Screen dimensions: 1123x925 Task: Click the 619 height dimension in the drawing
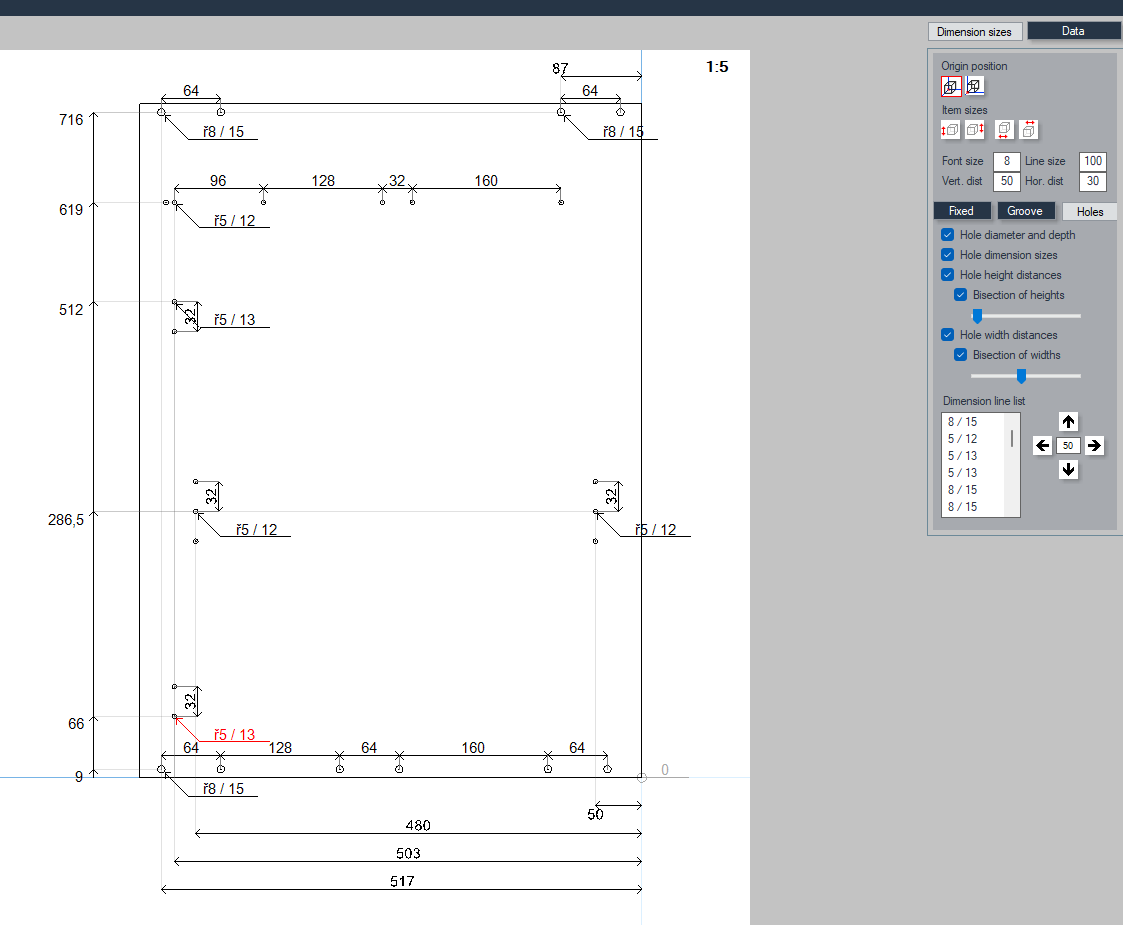[71, 210]
